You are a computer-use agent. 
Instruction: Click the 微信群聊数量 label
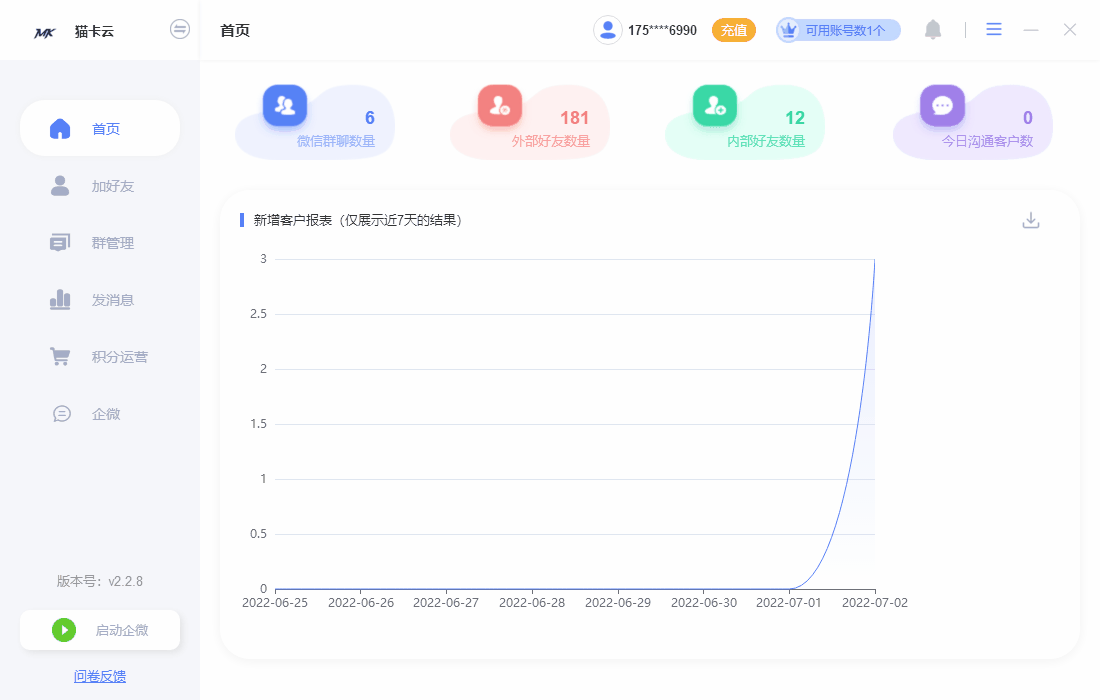336,141
